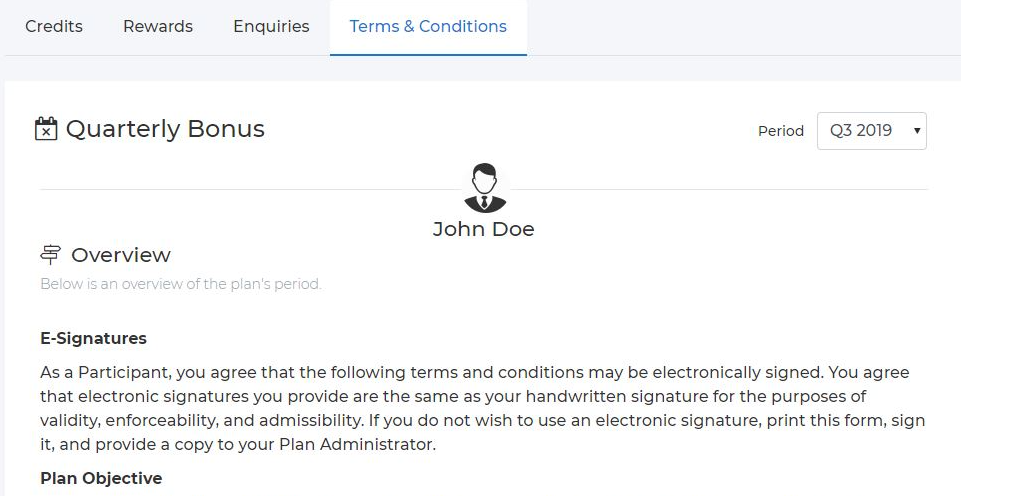The width and height of the screenshot is (1027, 496).
Task: Select the Terms & Conditions tab
Action: pos(428,27)
